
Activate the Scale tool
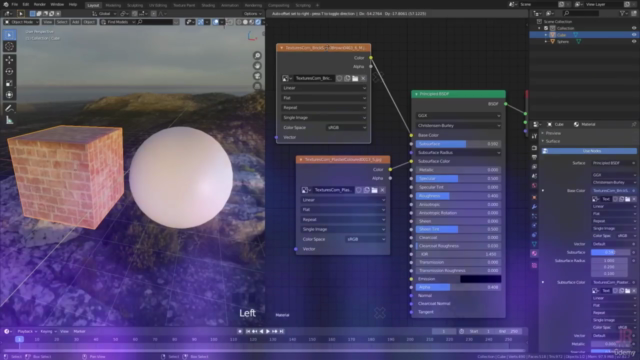tap(9, 83)
